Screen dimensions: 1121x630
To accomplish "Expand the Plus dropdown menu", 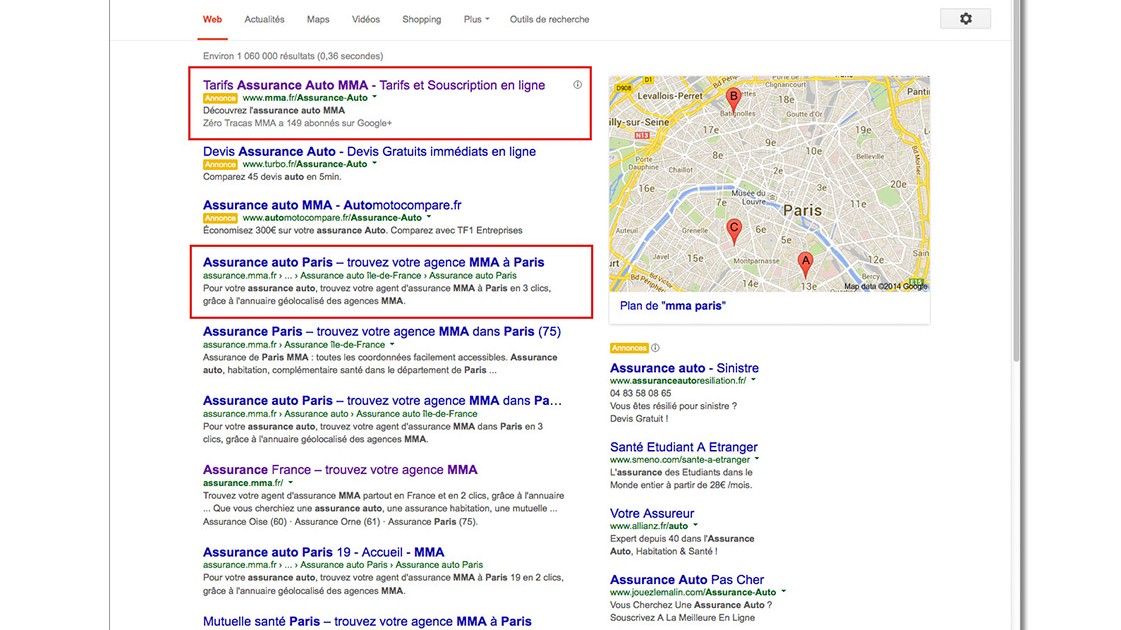I will (476, 19).
